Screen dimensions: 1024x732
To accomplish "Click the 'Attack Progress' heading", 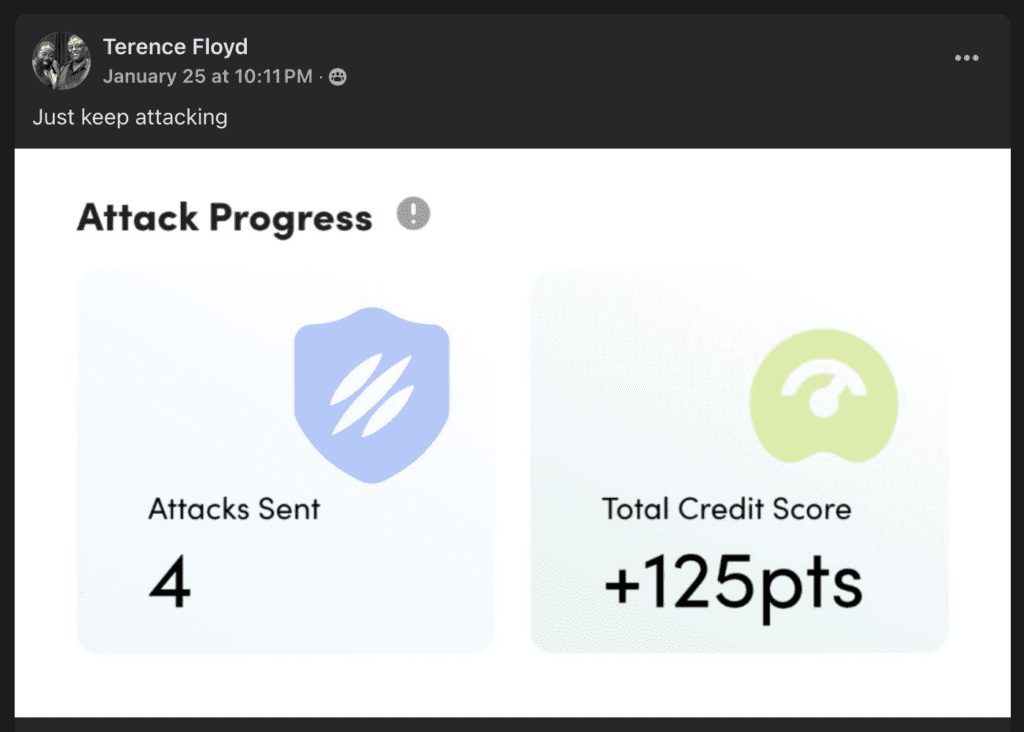I will [x=224, y=217].
